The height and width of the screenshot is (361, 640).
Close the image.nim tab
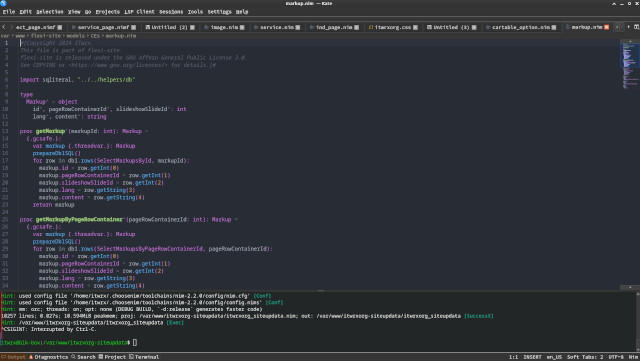pyautogui.click(x=242, y=27)
